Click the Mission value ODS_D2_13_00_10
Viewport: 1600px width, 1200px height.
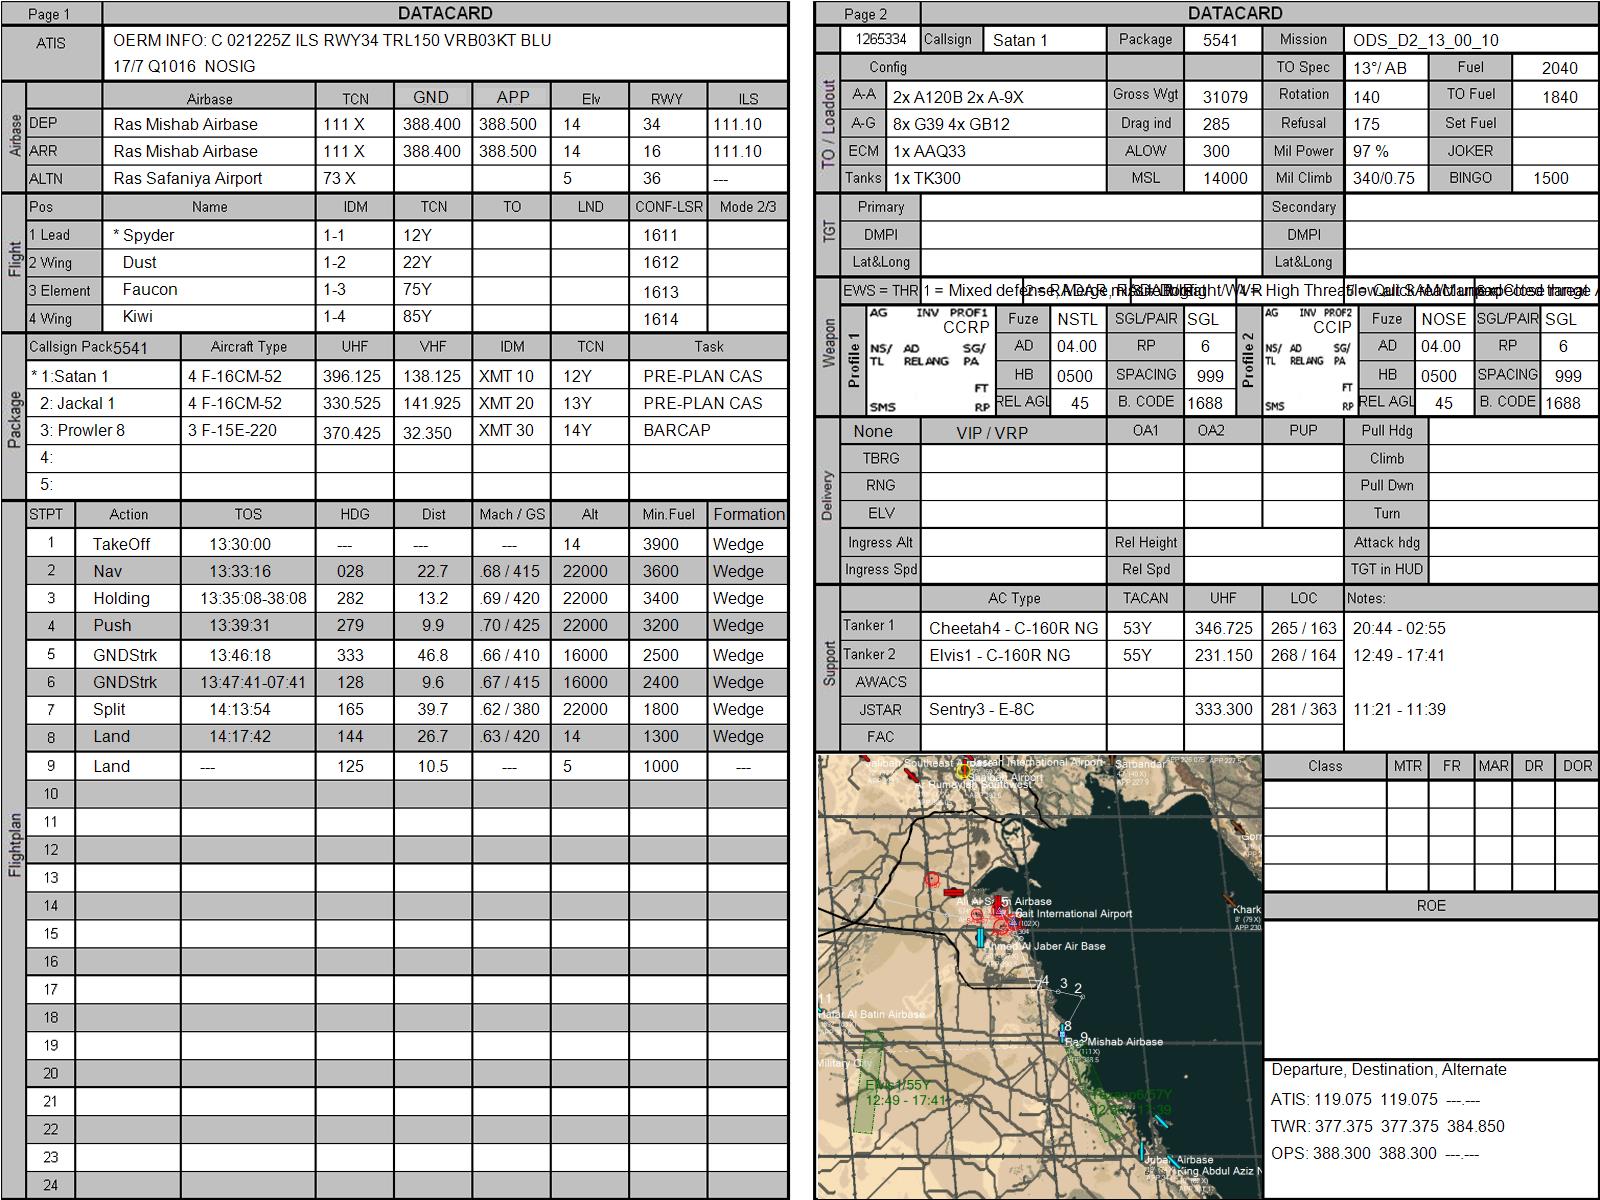(1426, 40)
